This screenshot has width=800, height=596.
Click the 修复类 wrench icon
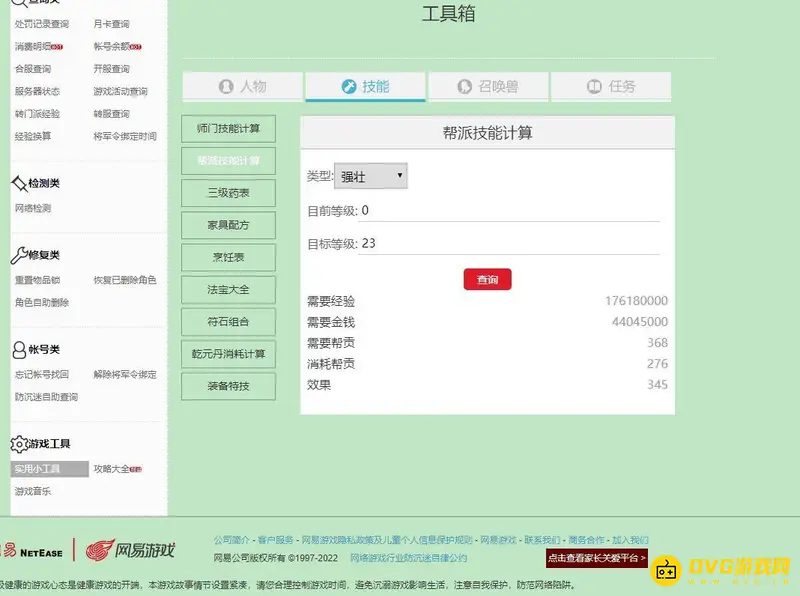19,255
